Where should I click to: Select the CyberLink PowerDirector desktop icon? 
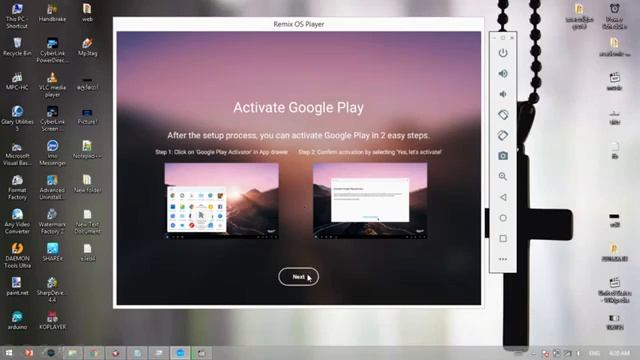tap(52, 50)
